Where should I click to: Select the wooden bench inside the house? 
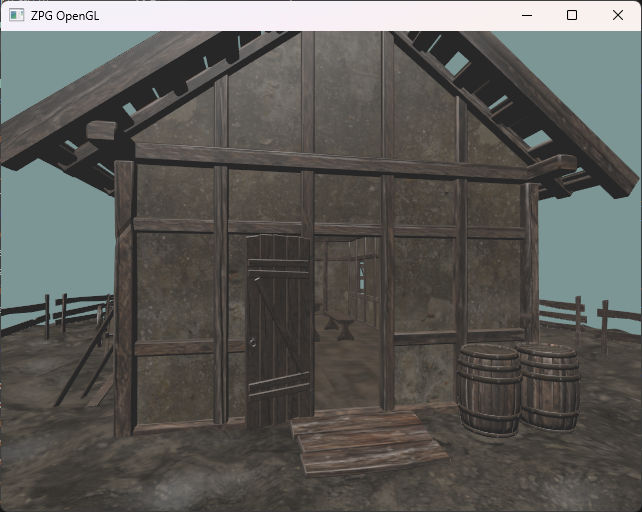[x=339, y=325]
